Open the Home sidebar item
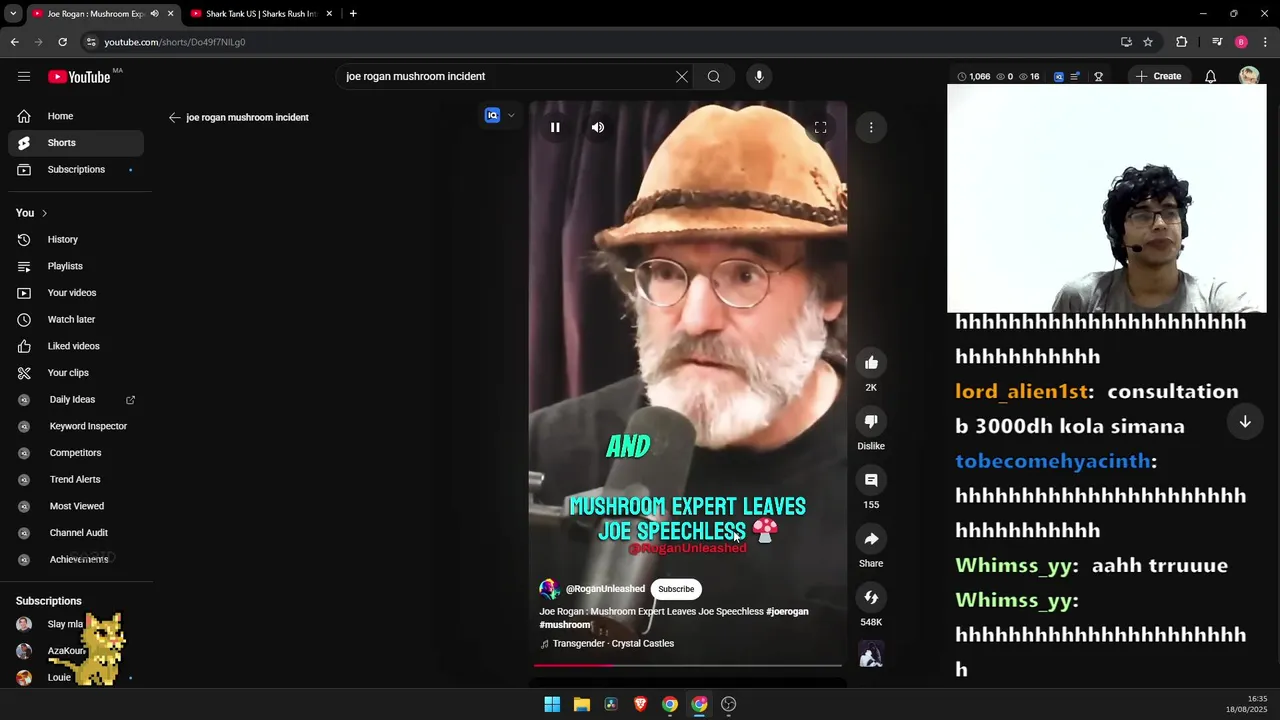Viewport: 1280px width, 720px height. coord(76,116)
